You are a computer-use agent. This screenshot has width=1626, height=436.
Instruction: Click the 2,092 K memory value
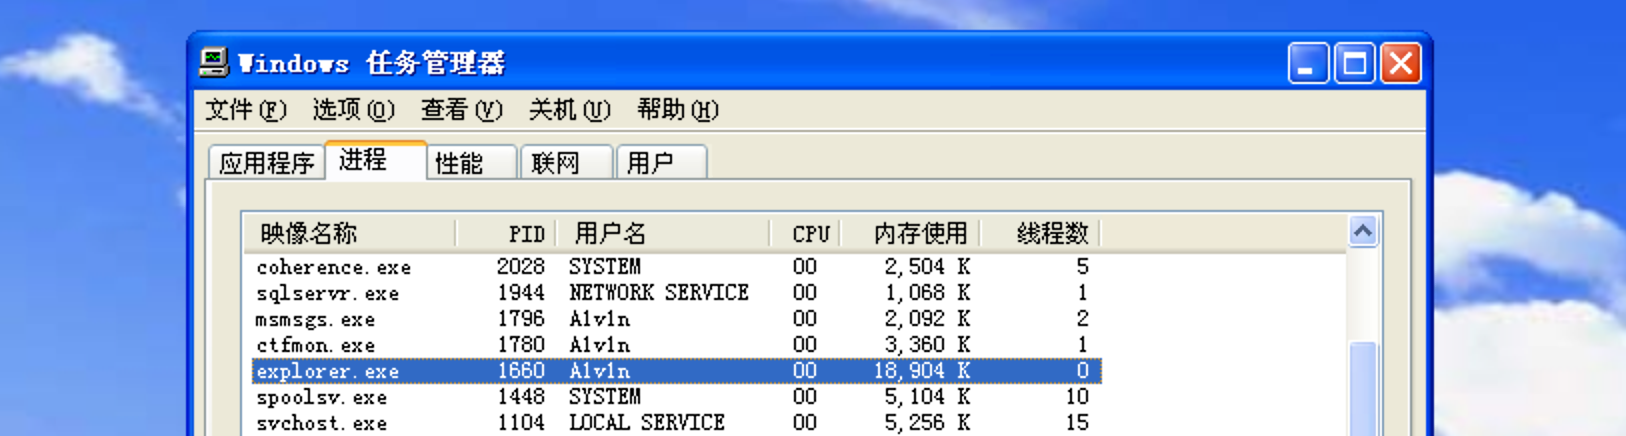tap(927, 319)
